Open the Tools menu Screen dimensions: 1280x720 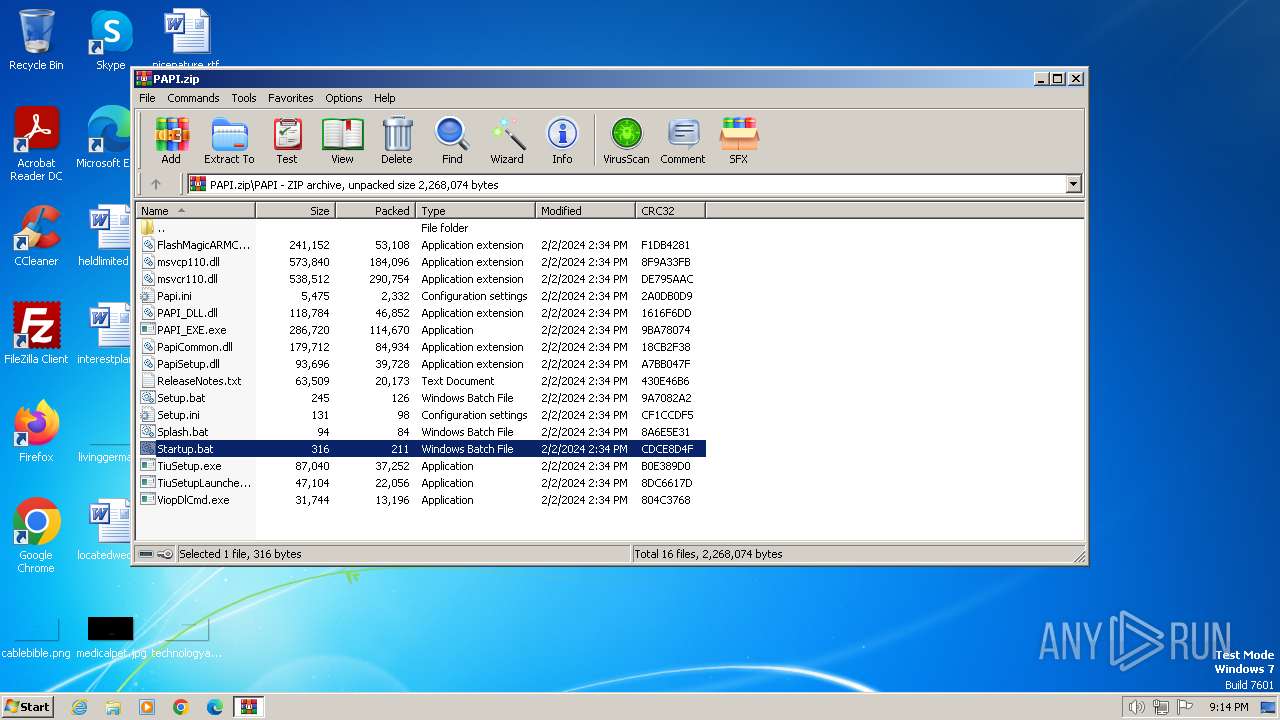point(244,98)
